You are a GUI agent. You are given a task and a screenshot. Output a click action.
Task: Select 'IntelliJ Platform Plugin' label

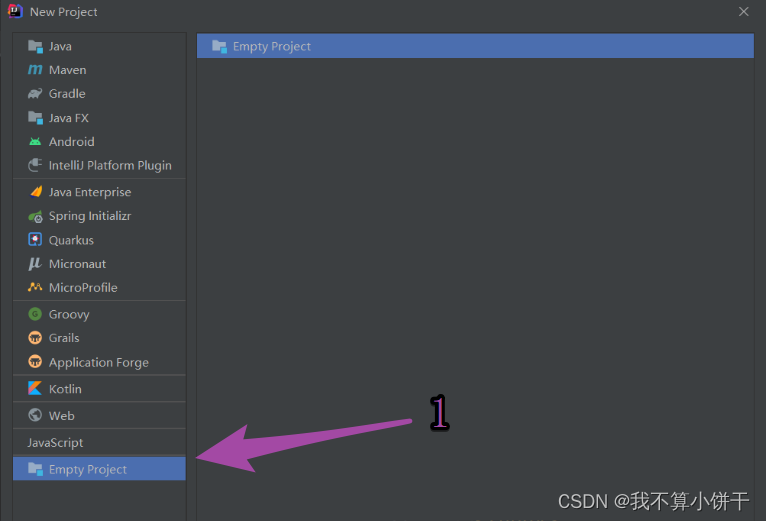(x=110, y=166)
